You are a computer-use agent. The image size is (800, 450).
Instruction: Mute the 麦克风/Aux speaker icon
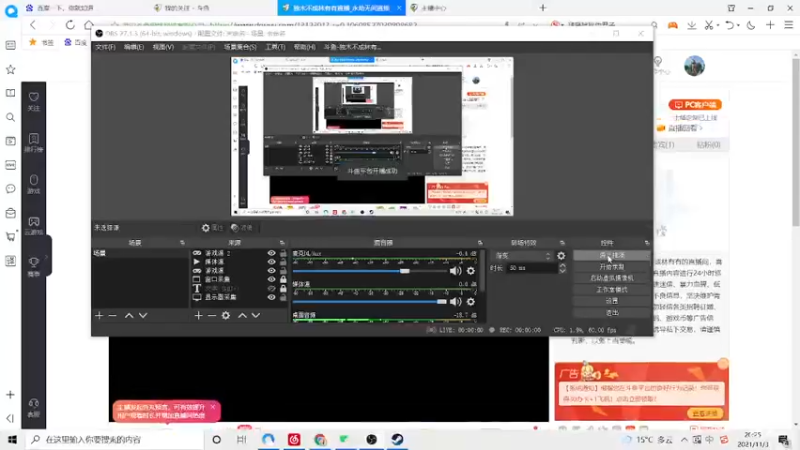pyautogui.click(x=455, y=271)
